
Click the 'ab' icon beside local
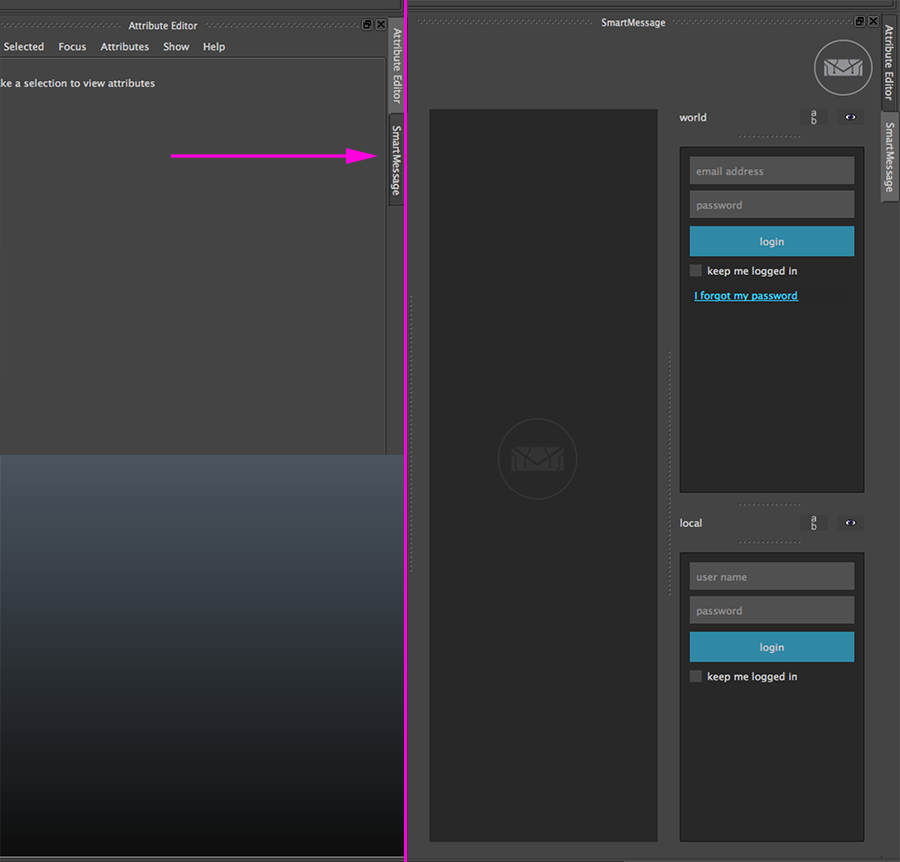click(x=814, y=523)
